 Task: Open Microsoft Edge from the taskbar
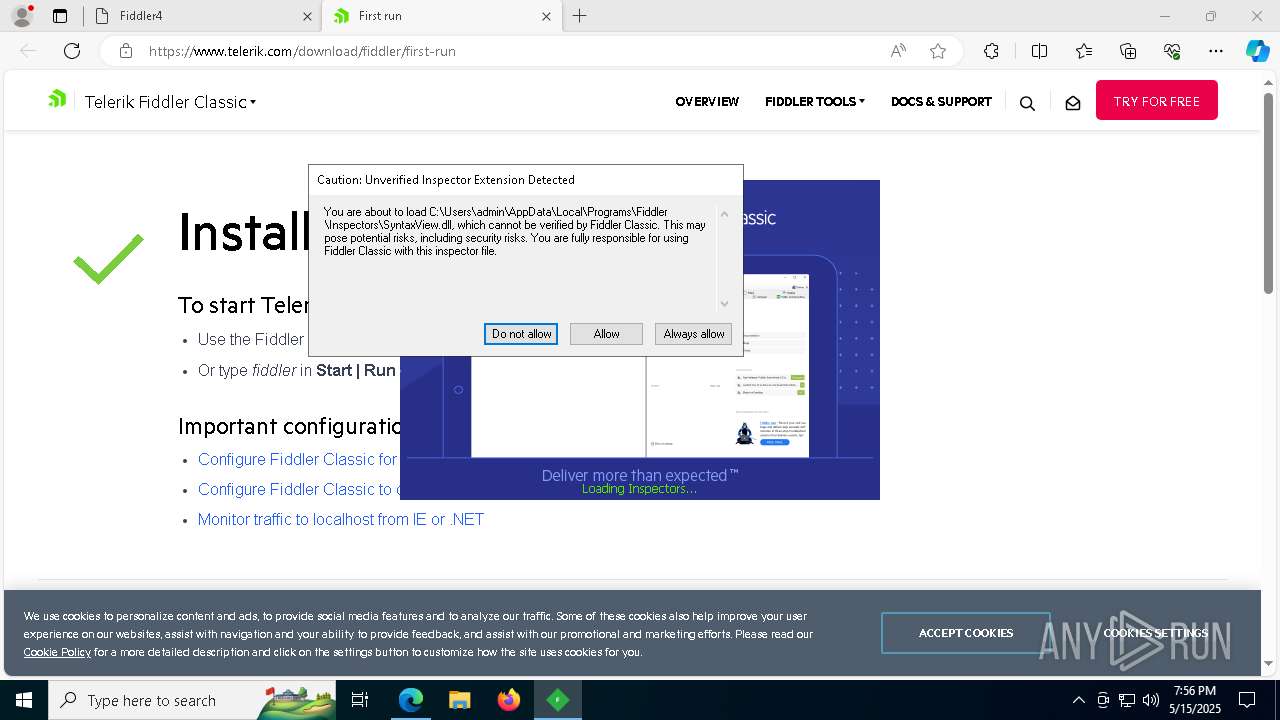(411, 700)
